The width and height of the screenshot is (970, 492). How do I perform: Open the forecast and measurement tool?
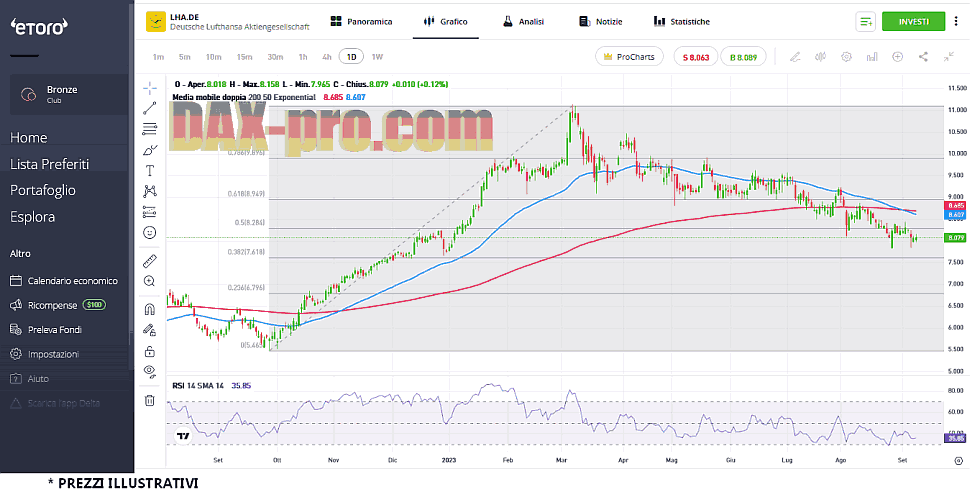pos(149,212)
